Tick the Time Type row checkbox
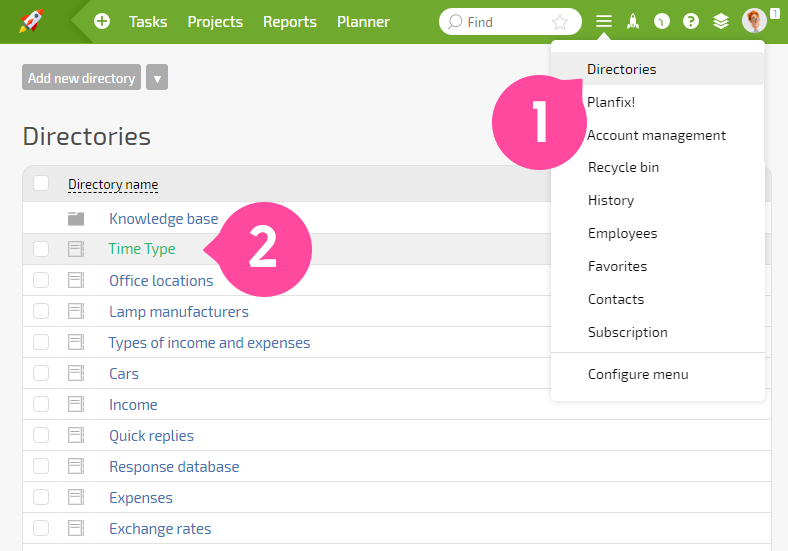This screenshot has height=551, width=788. tap(41, 249)
